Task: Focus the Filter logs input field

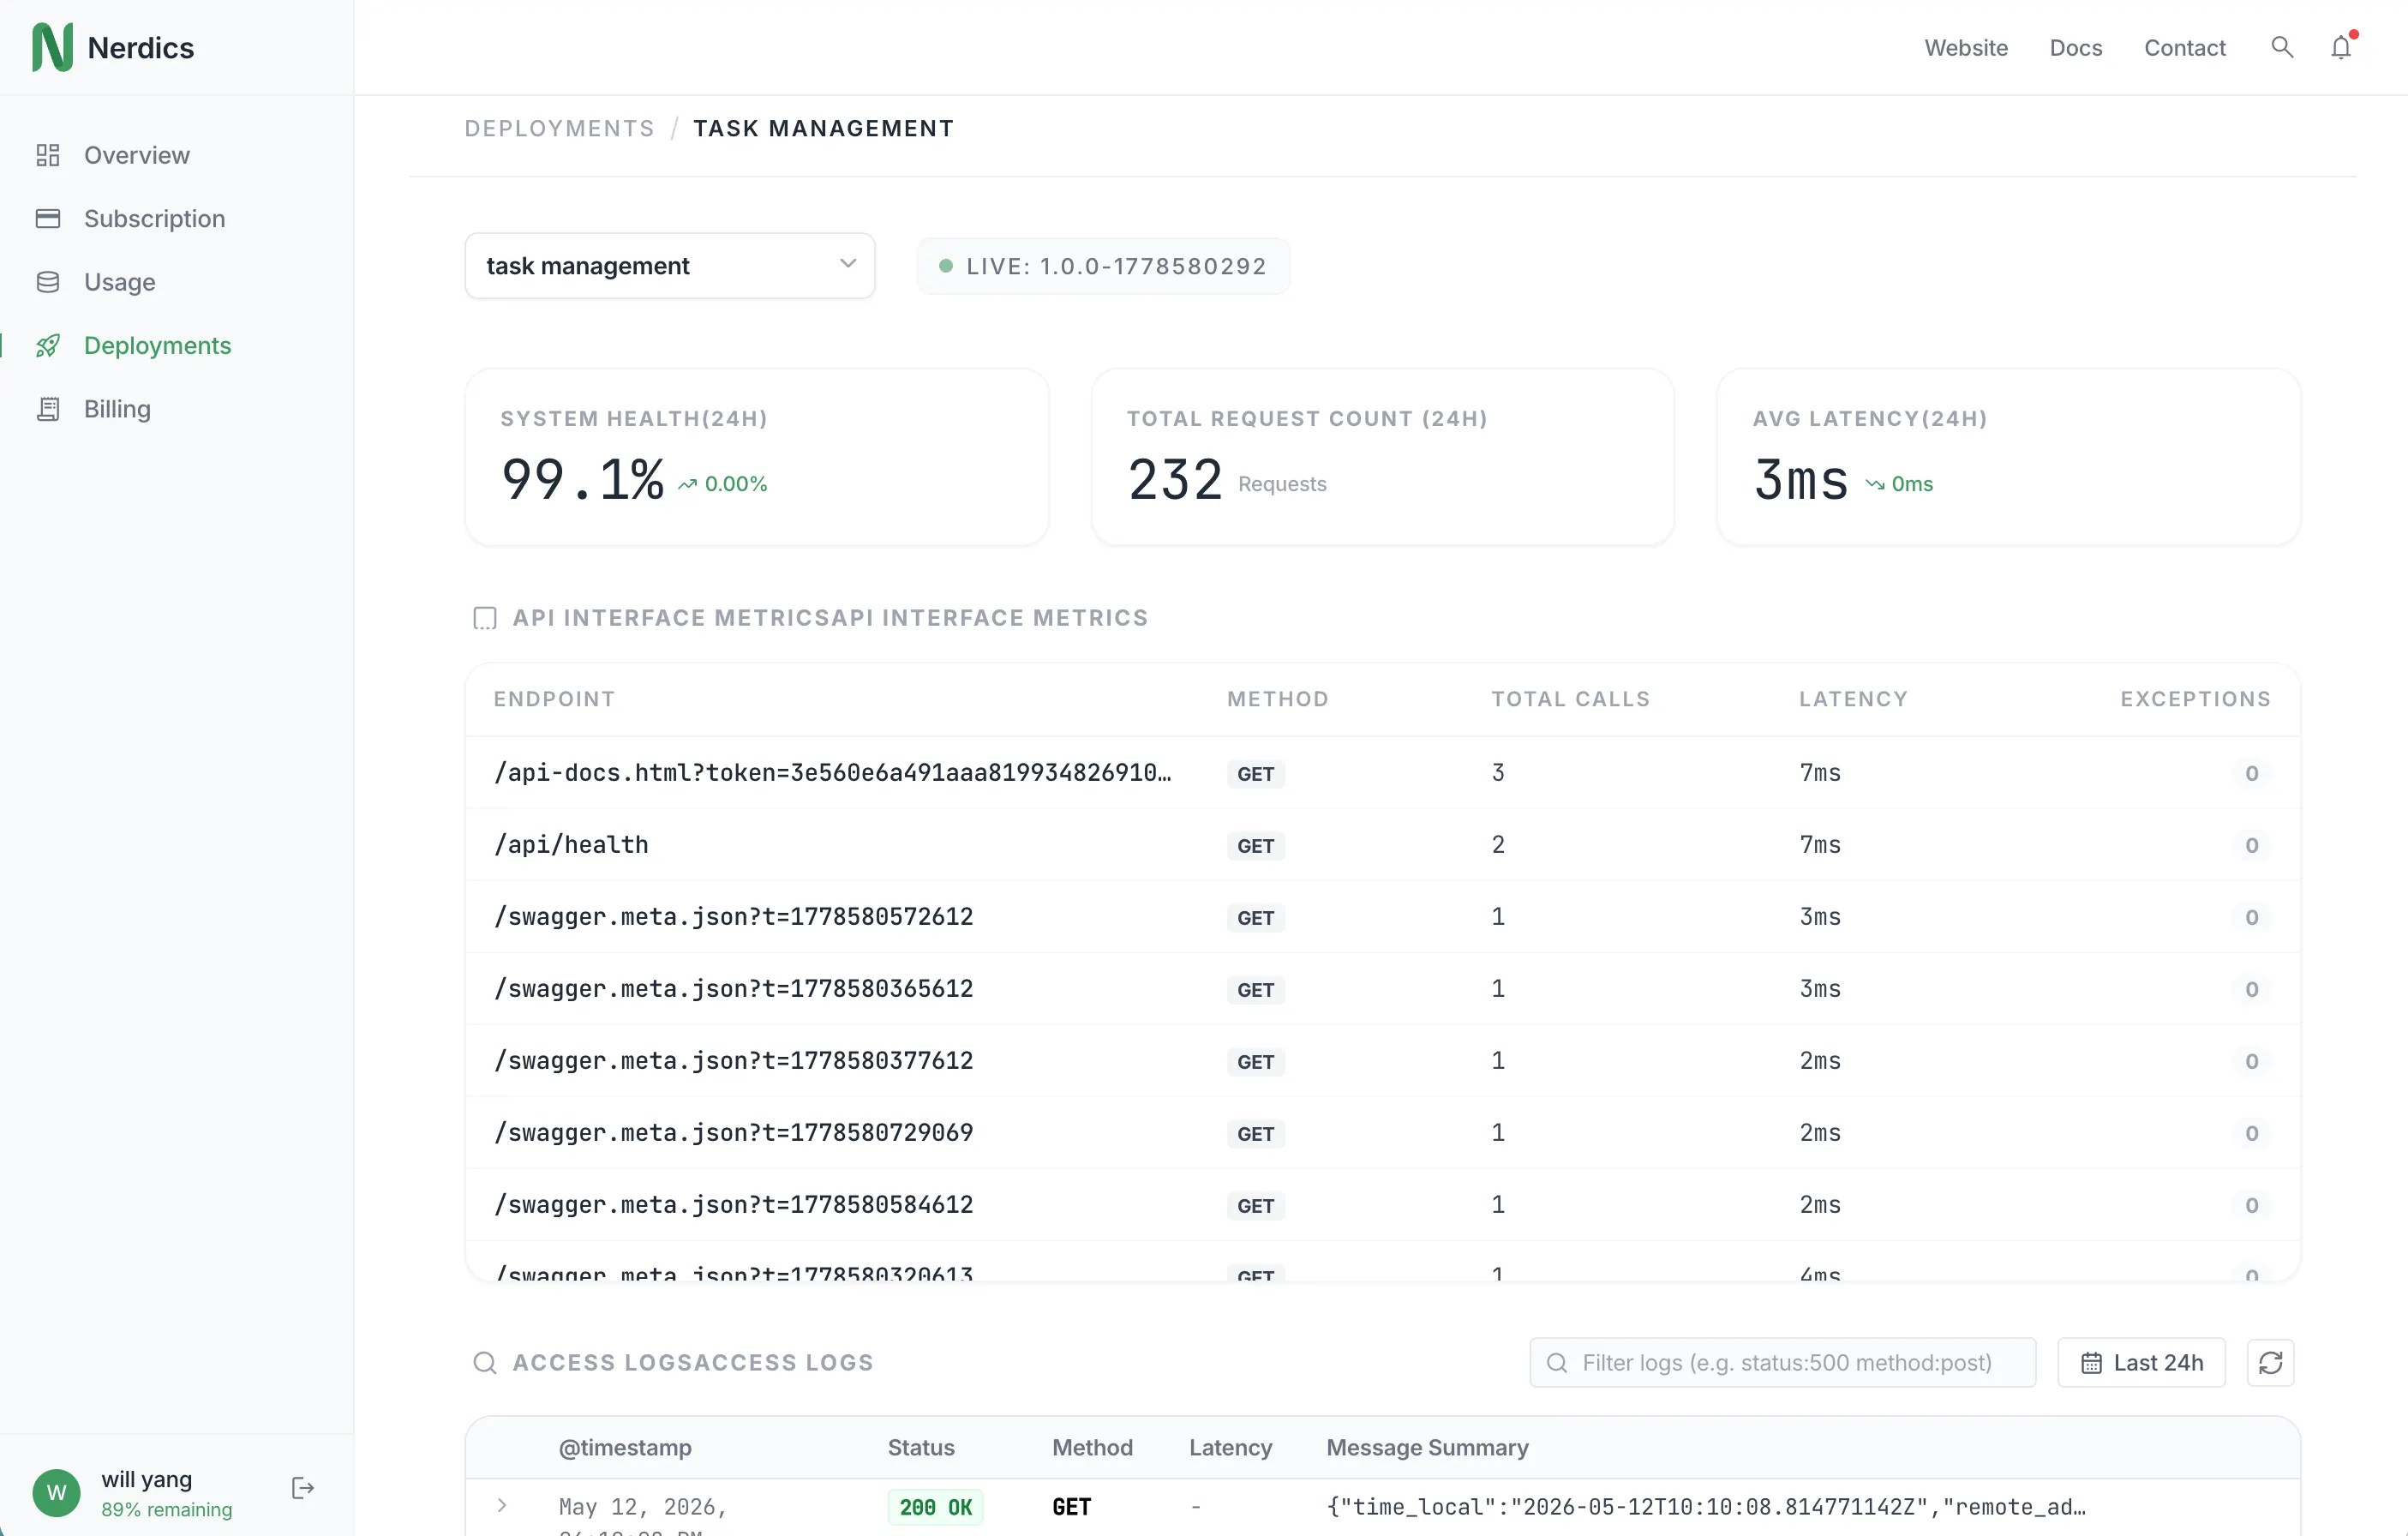Action: point(1783,1362)
